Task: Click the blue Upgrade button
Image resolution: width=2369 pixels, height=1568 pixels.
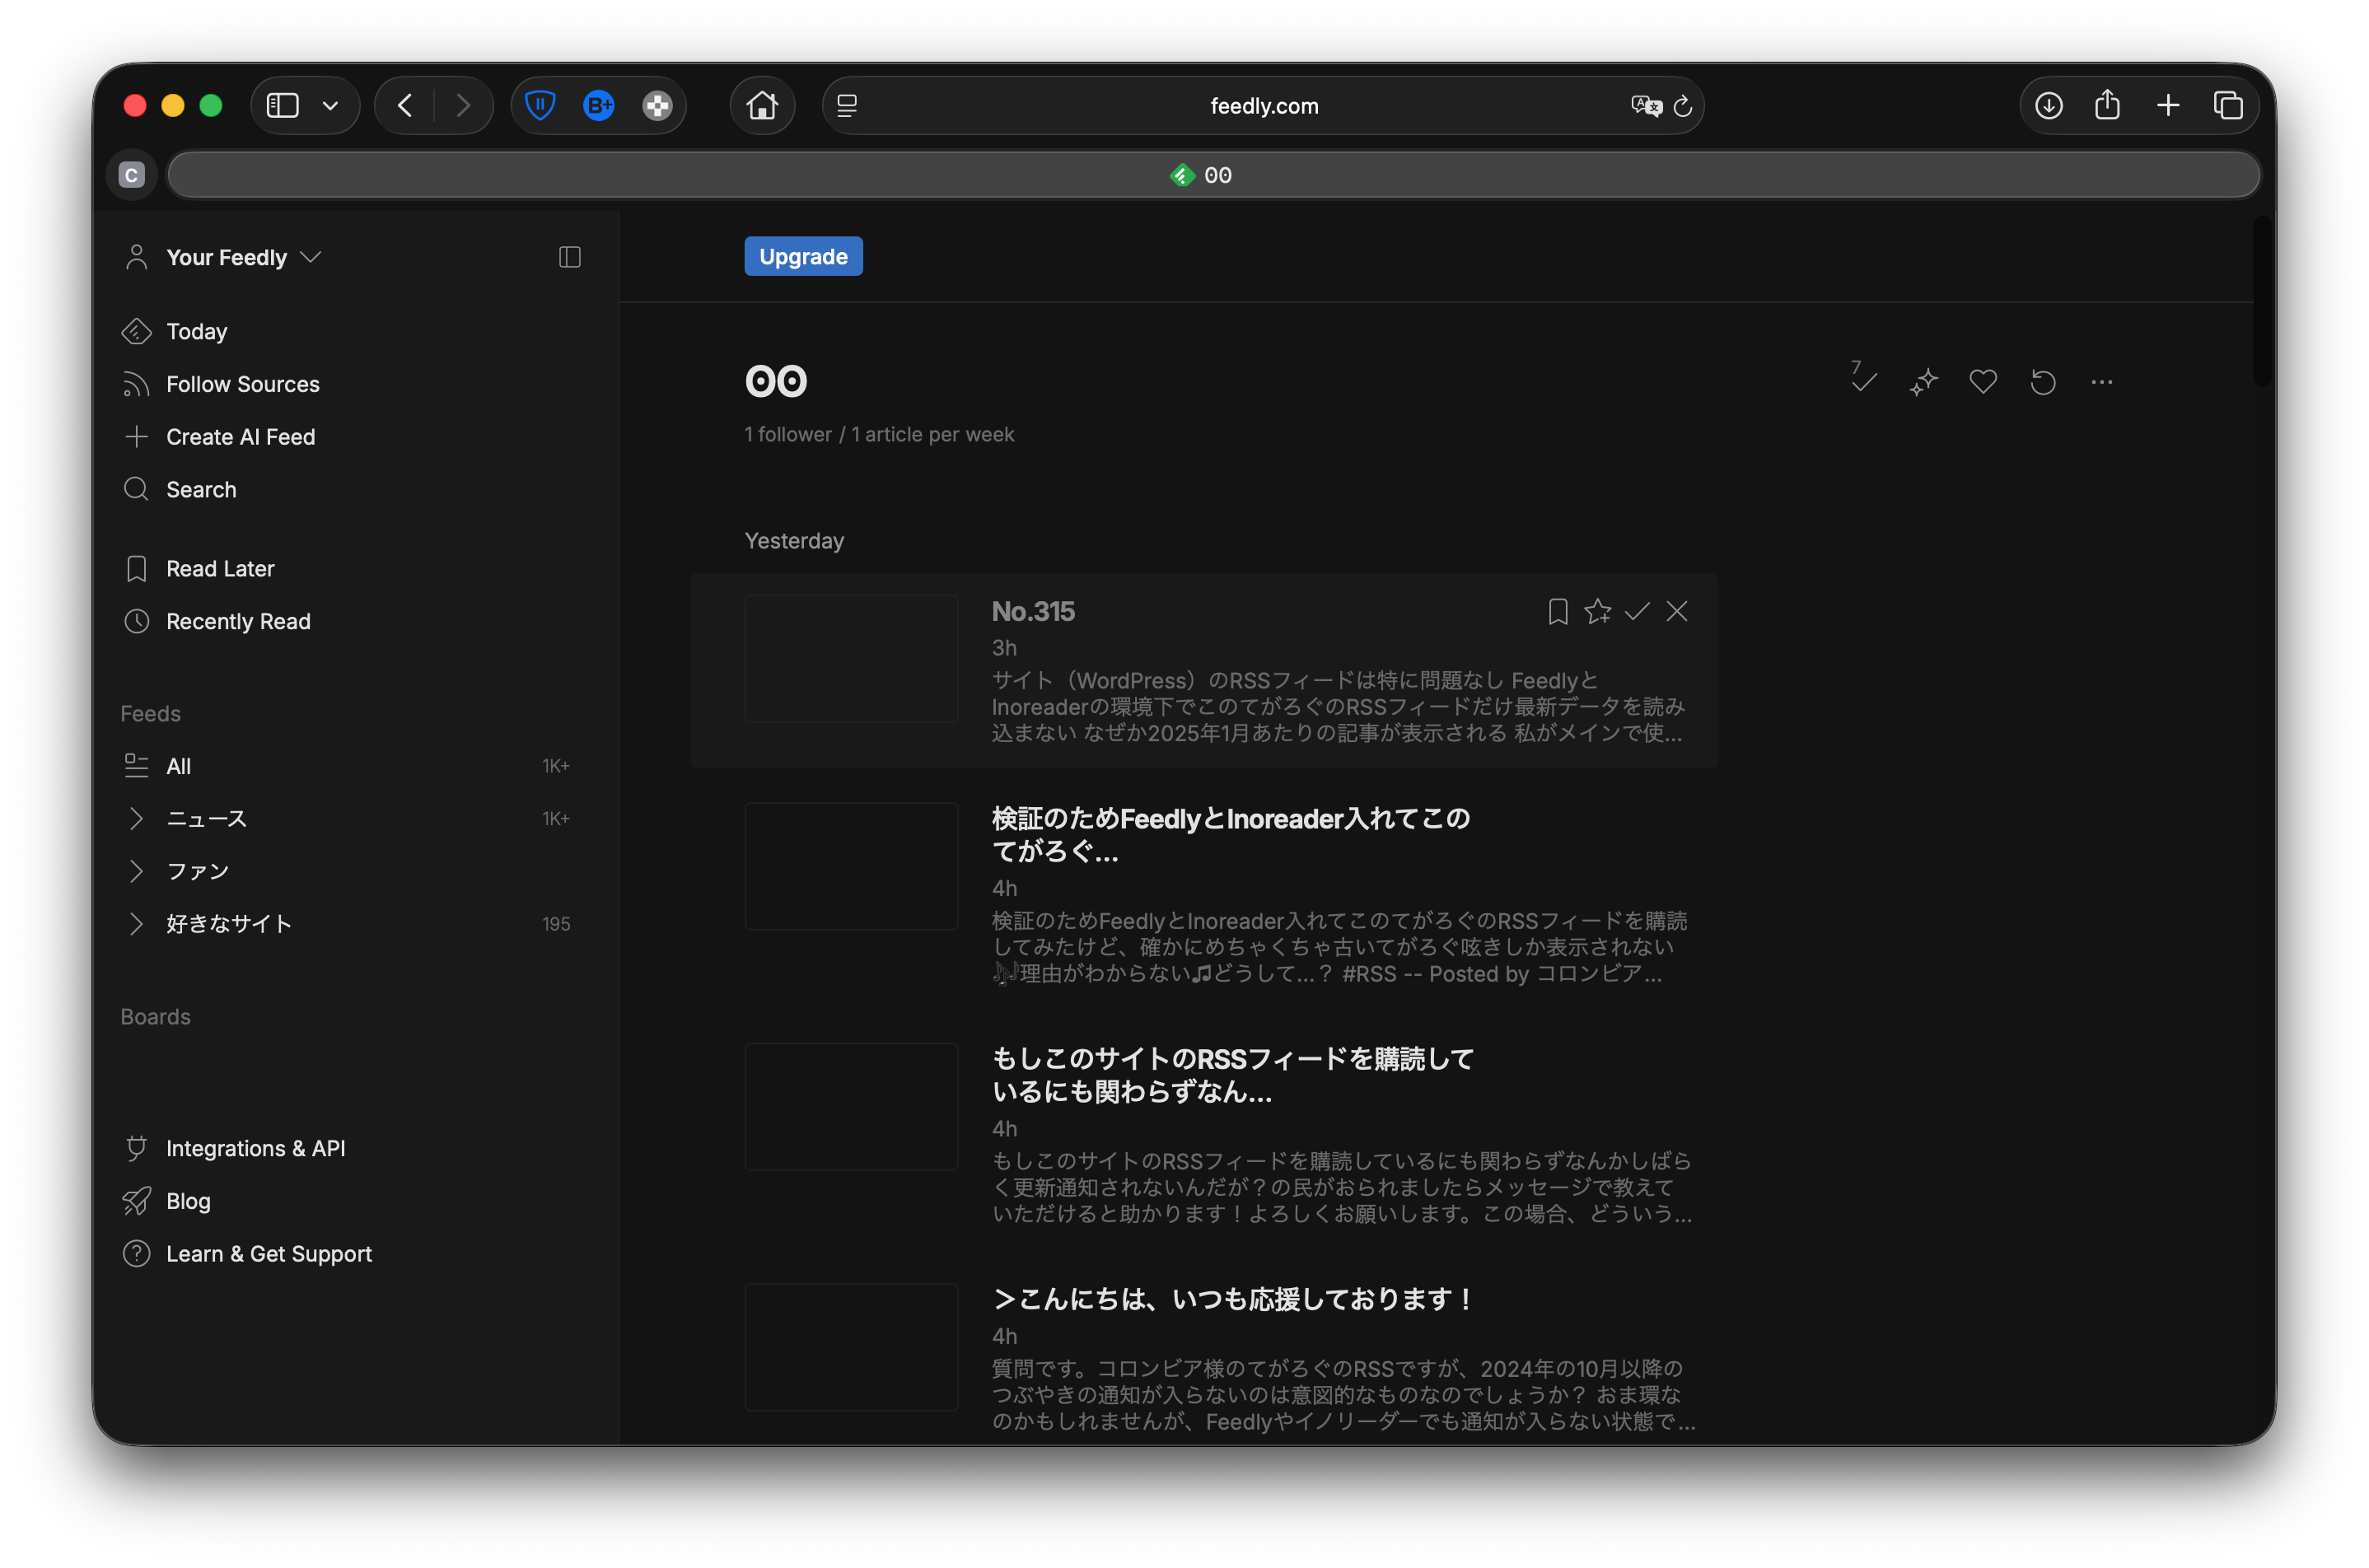Action: pos(803,256)
